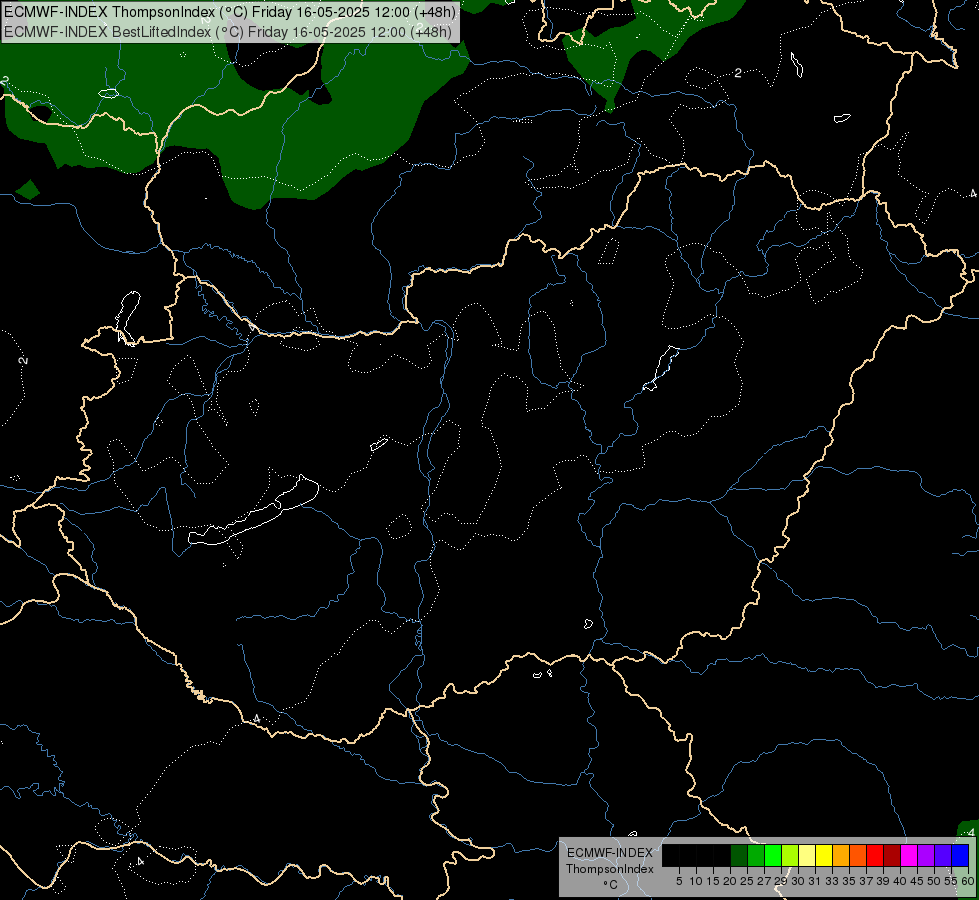Click the legend tick value '39'
The image size is (979, 900).
click(883, 881)
